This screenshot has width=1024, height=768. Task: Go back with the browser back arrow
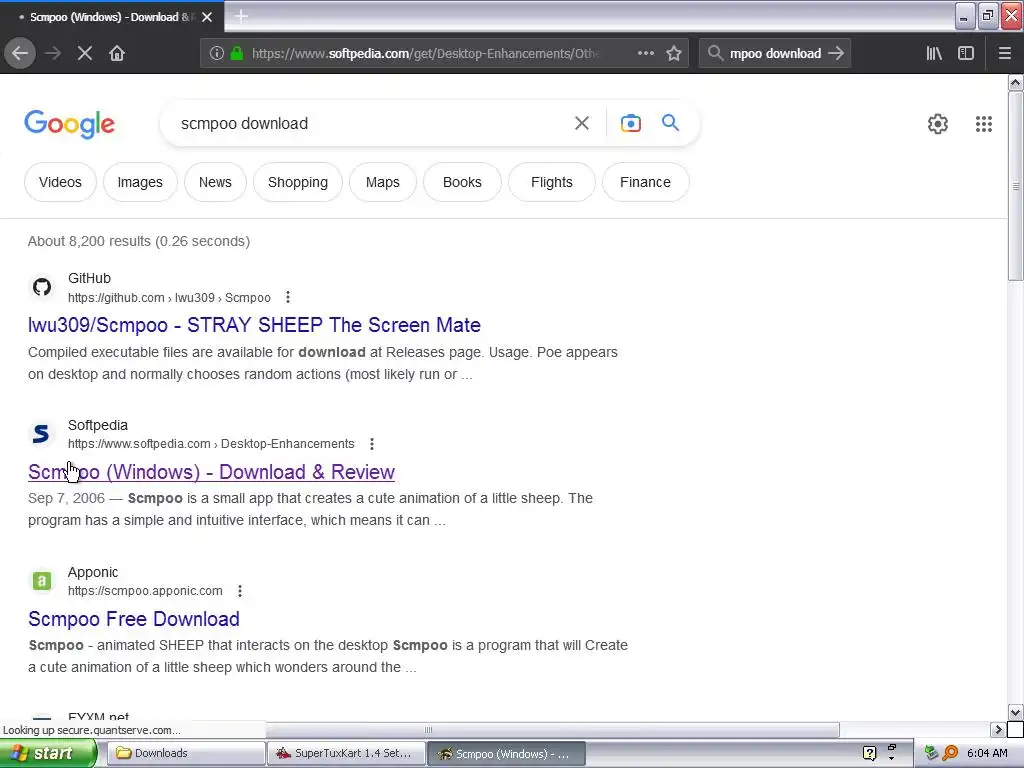20,53
